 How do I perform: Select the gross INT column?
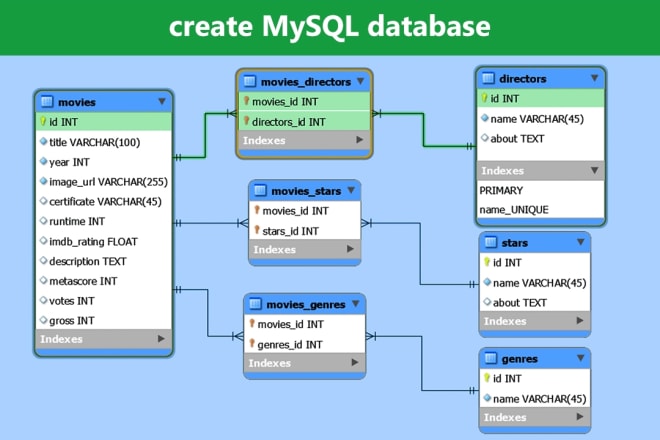[x=104, y=320]
